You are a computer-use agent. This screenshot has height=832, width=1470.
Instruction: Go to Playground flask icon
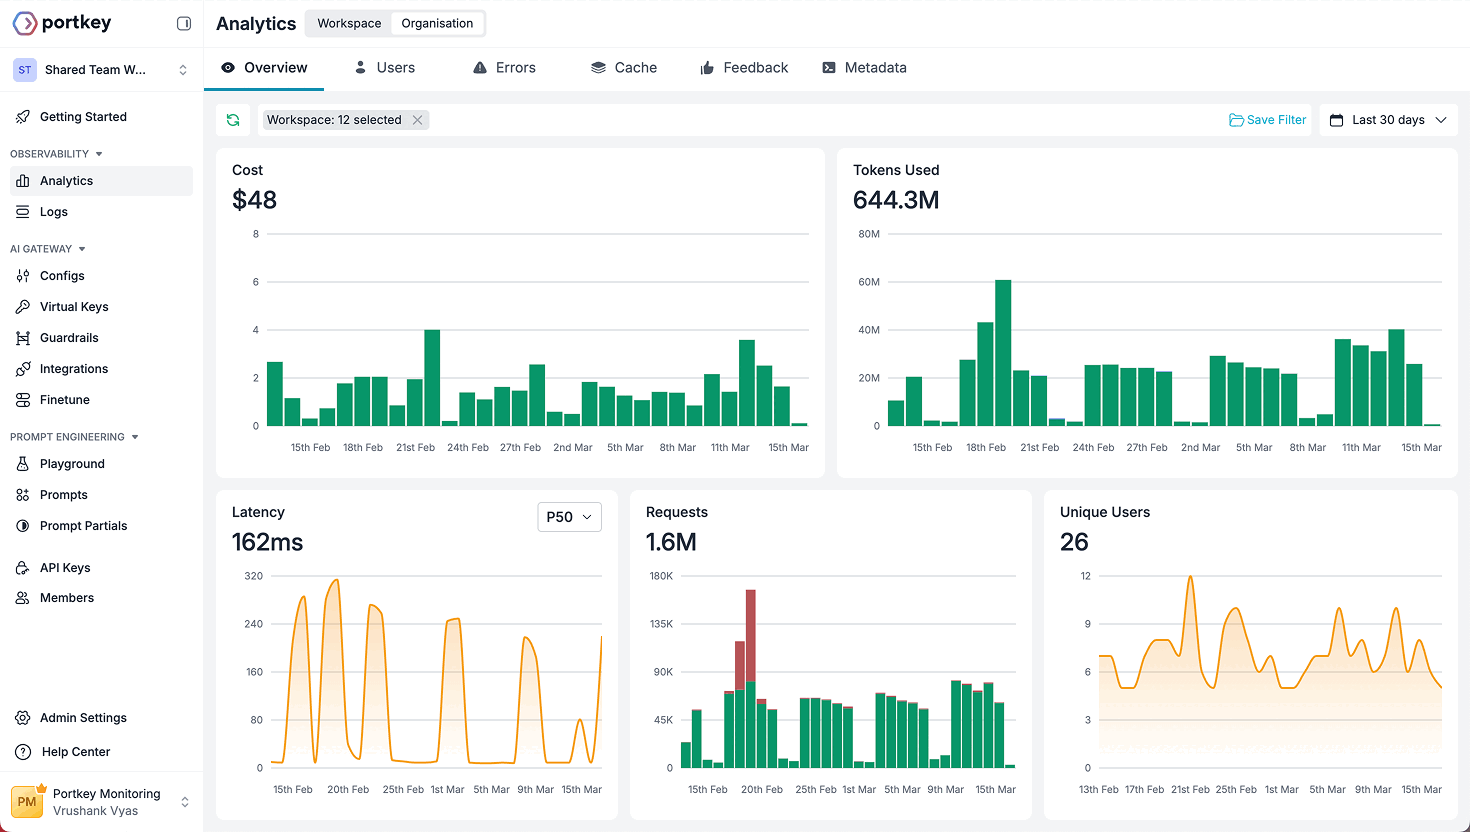click(x=23, y=464)
